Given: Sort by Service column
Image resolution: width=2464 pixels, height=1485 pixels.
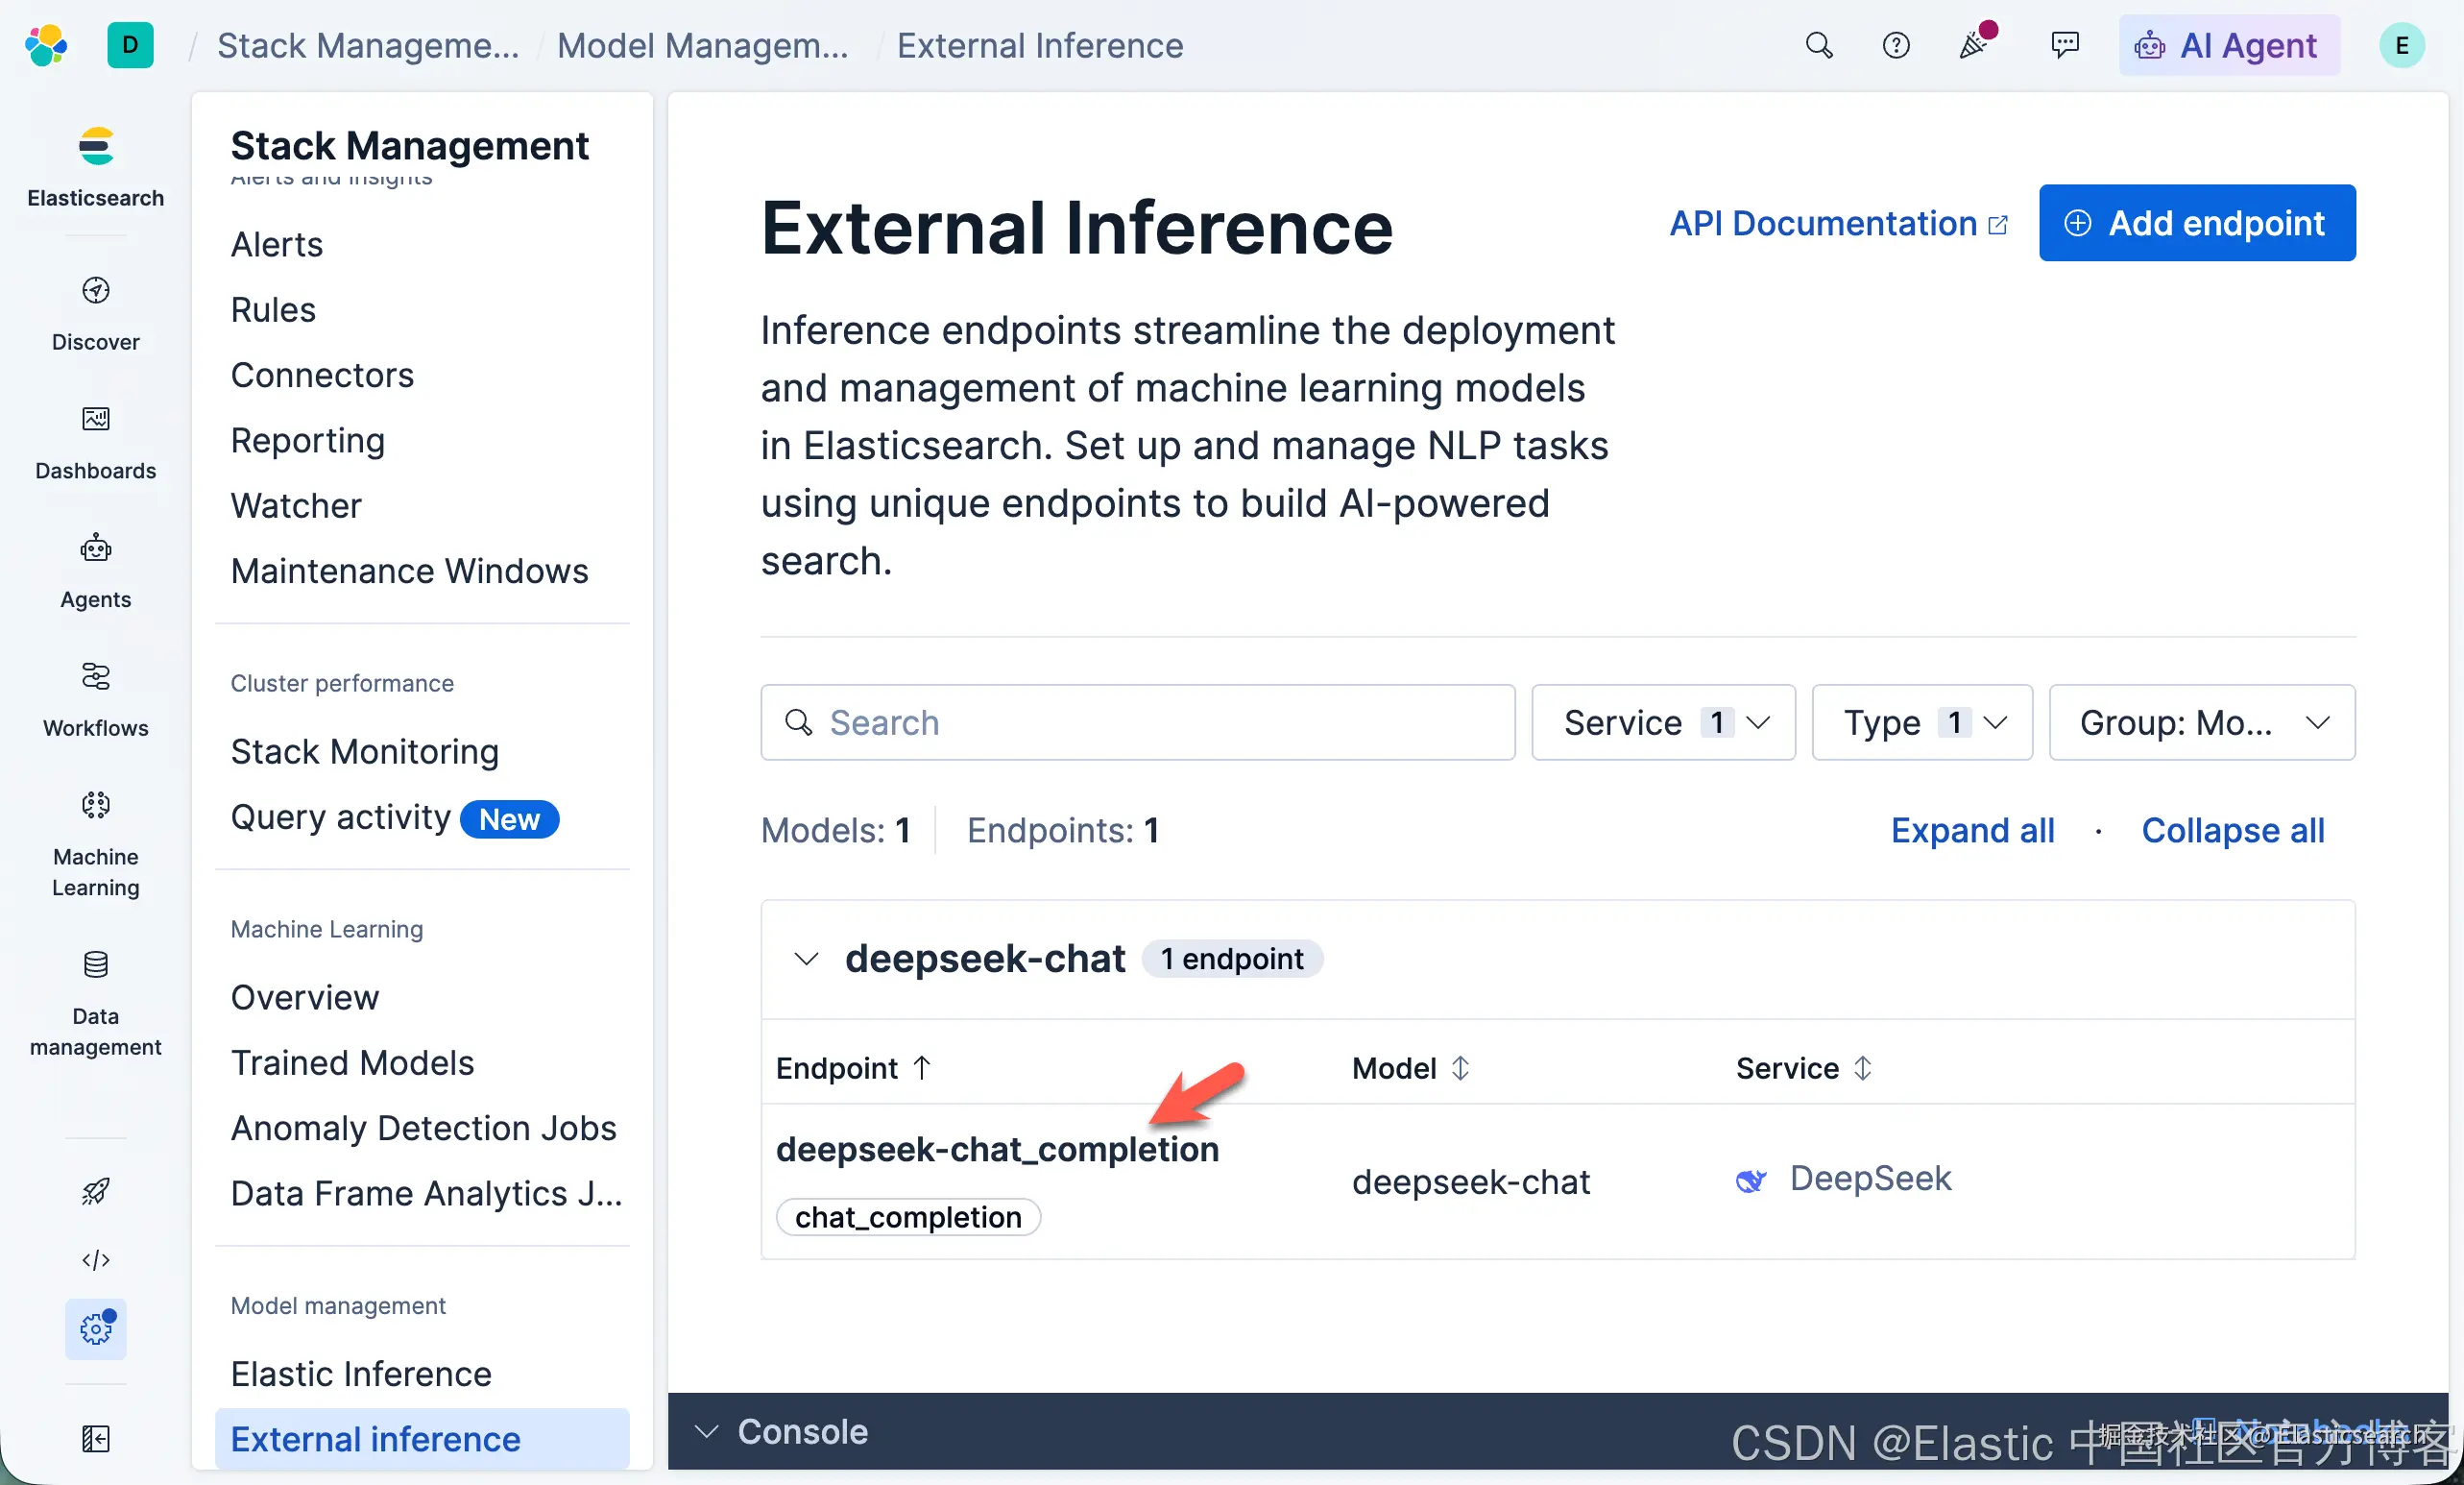Looking at the screenshot, I should coord(1804,1068).
